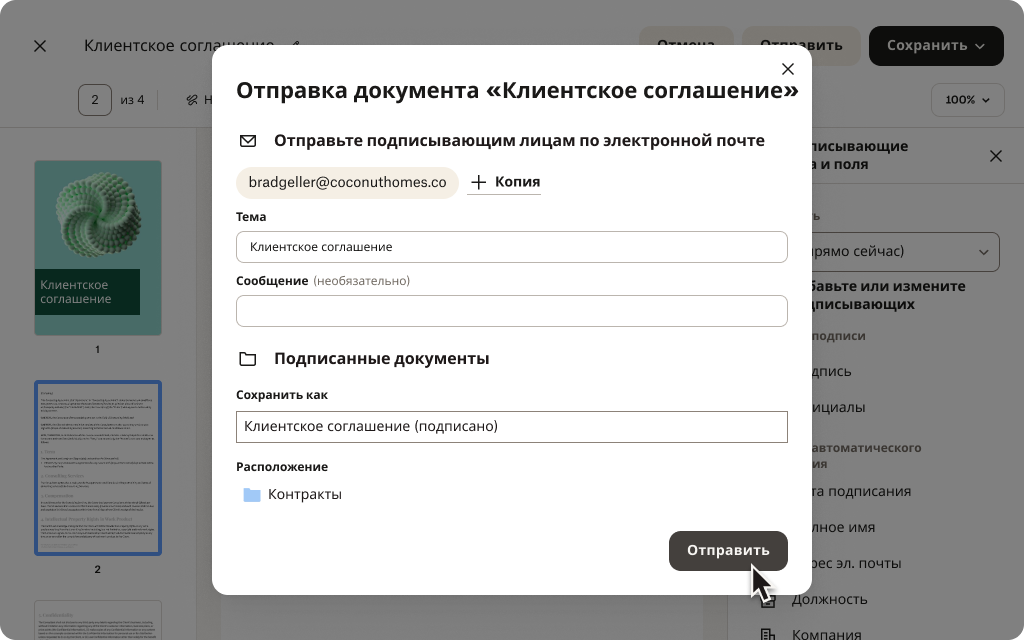Select the Компания field in the side panel
This screenshot has height=640, width=1024.
coord(826,633)
